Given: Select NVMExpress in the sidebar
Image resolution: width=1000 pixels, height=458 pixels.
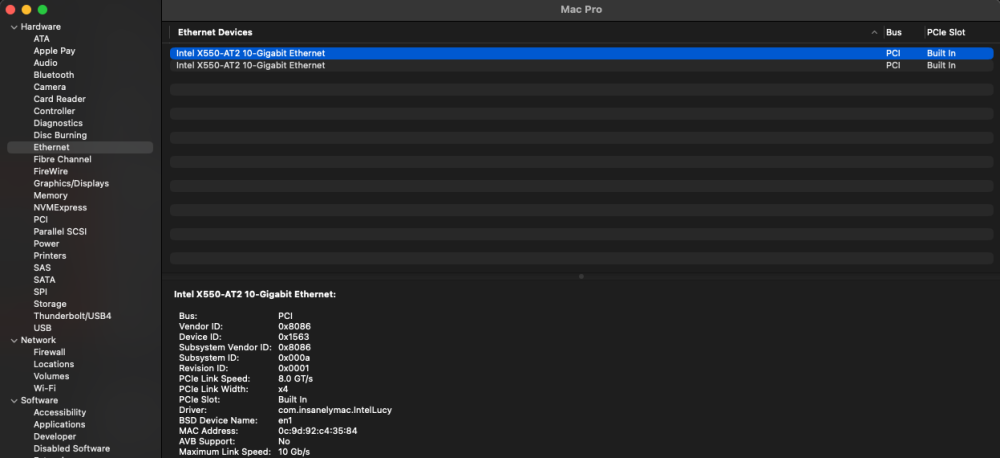Looking at the screenshot, I should click(60, 207).
